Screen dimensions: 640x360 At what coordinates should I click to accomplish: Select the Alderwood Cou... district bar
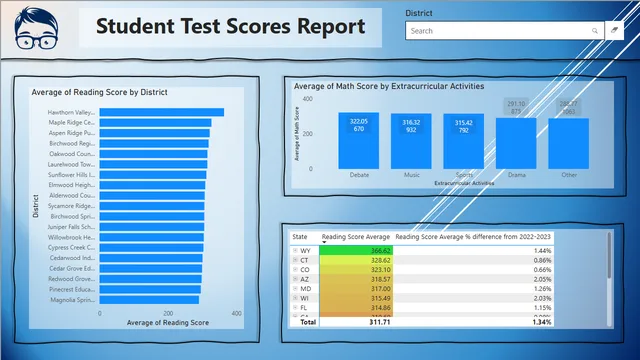(x=152, y=196)
